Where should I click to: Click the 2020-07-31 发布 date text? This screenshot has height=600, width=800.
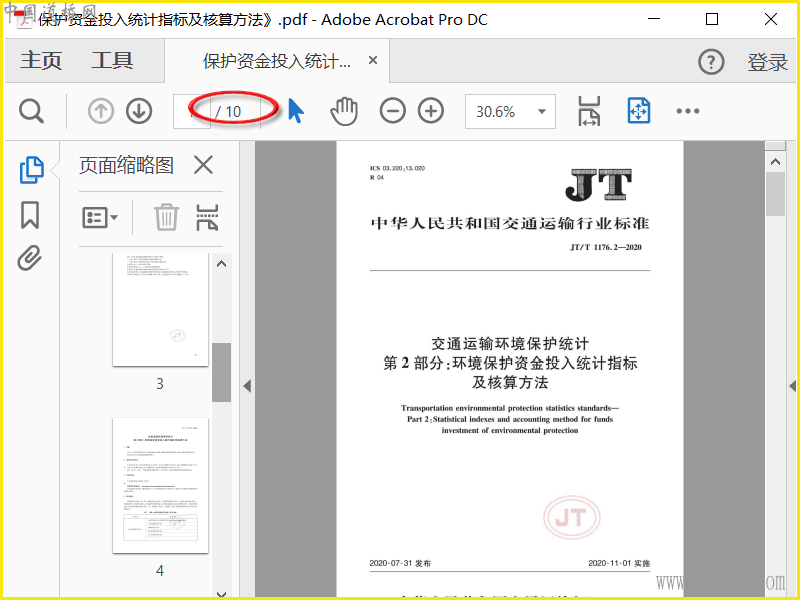click(x=400, y=563)
